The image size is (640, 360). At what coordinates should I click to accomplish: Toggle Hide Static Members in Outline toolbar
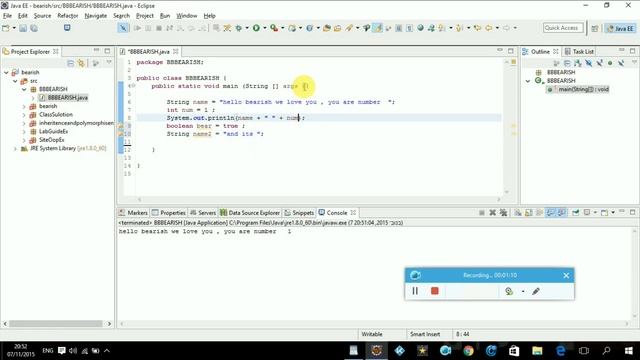tap(599, 63)
